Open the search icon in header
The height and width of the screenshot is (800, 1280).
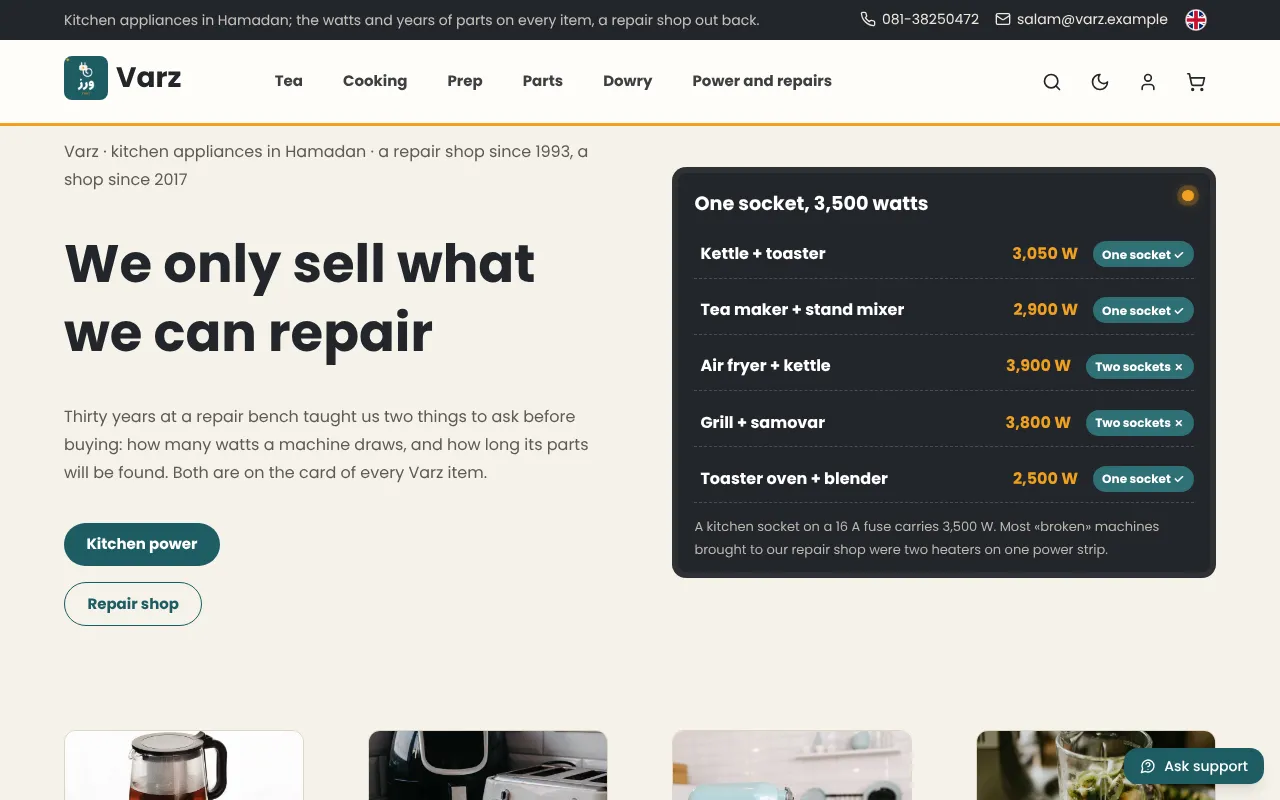pos(1052,82)
